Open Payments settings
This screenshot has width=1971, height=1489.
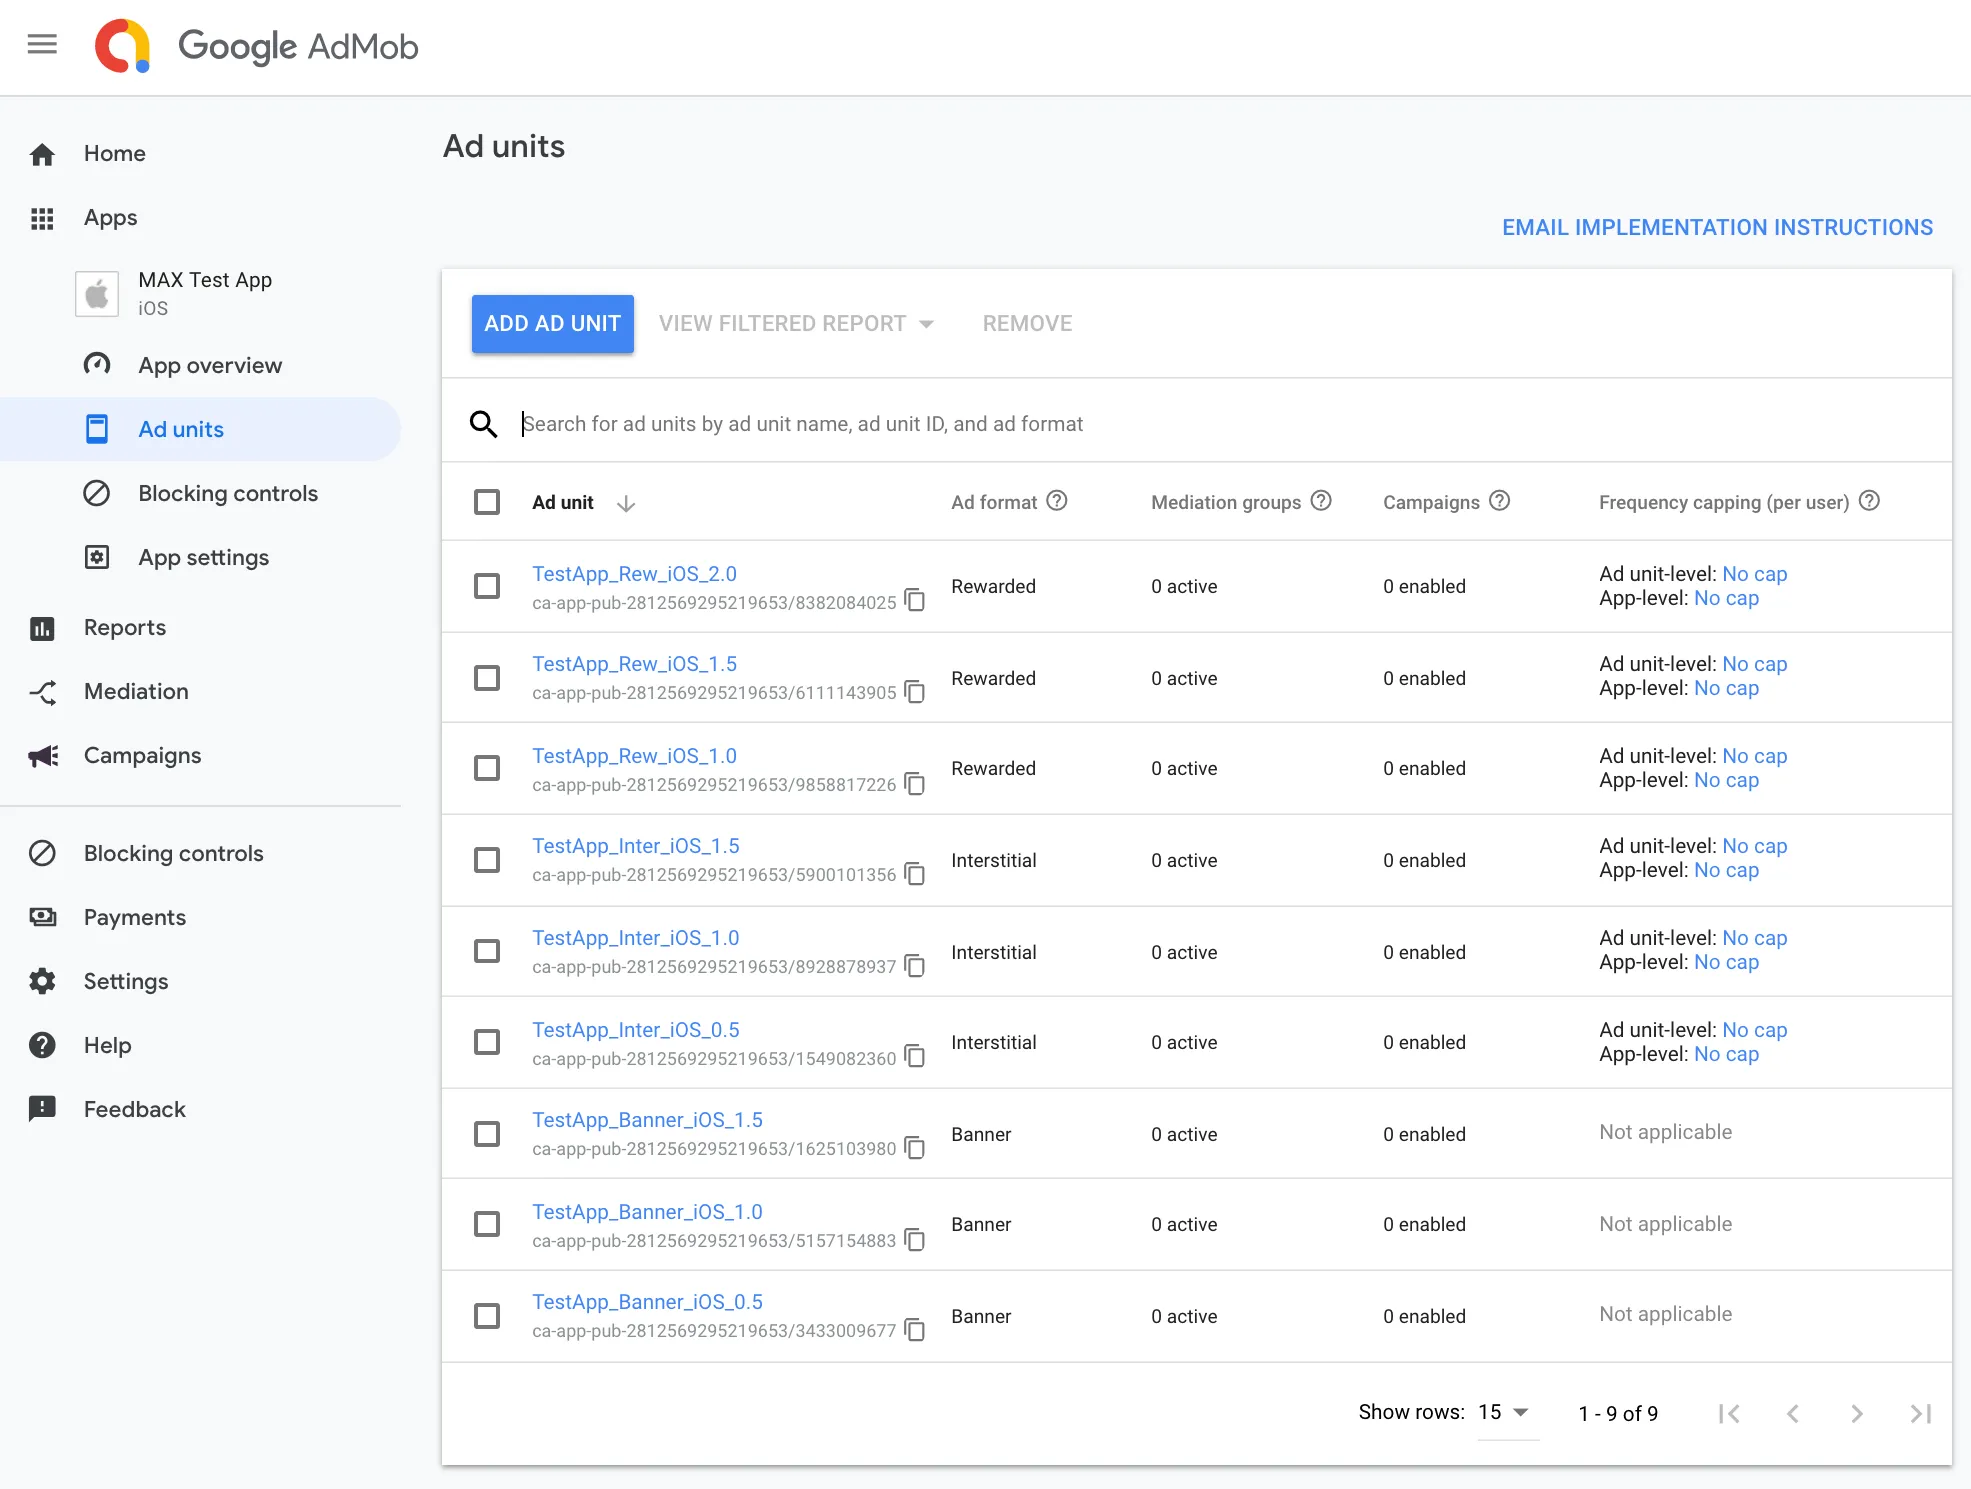point(134,917)
